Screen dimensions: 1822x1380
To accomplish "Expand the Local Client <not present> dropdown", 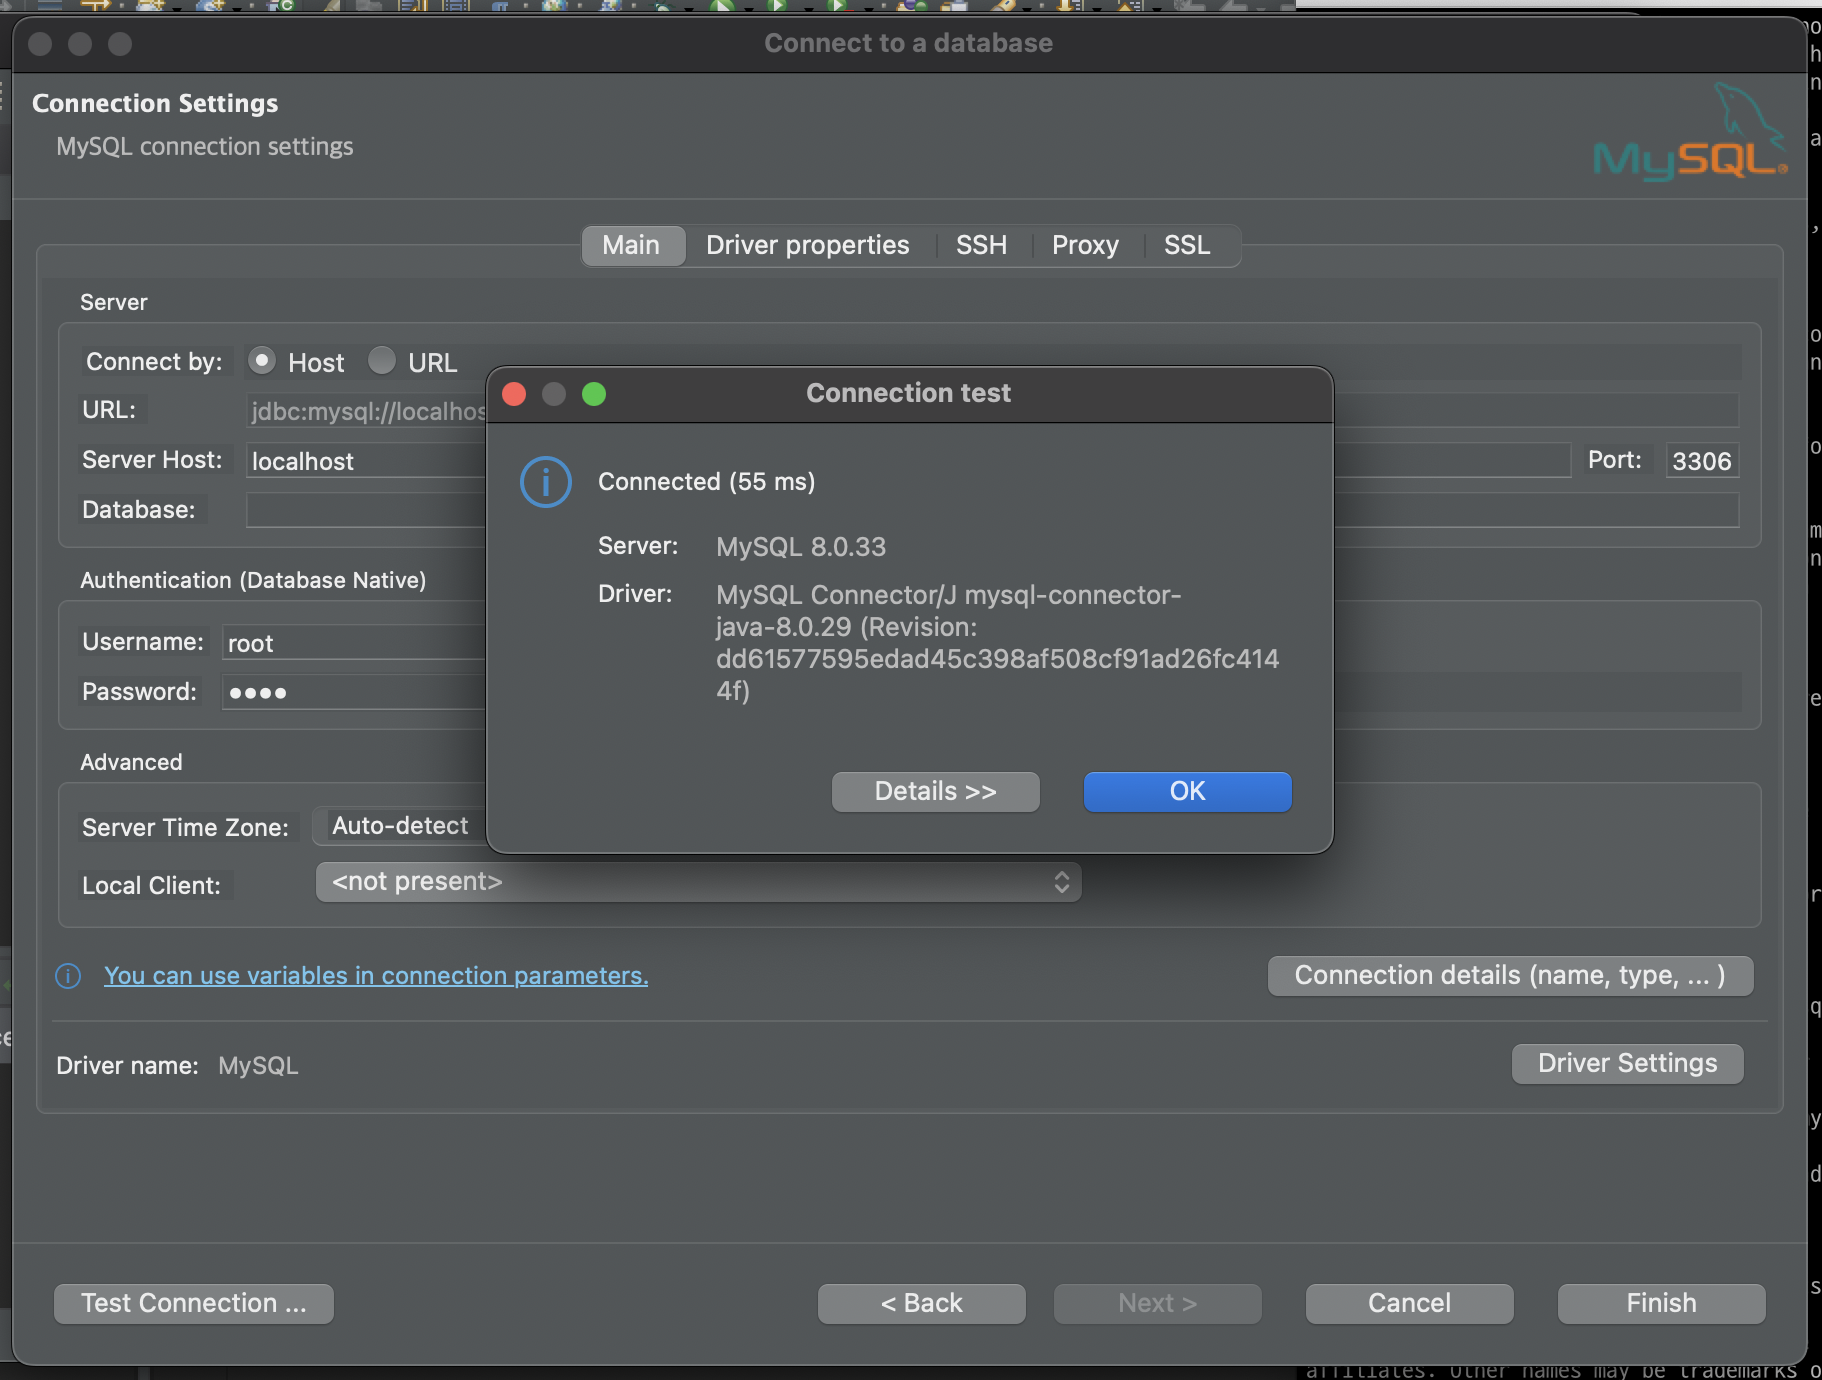I will (698, 882).
